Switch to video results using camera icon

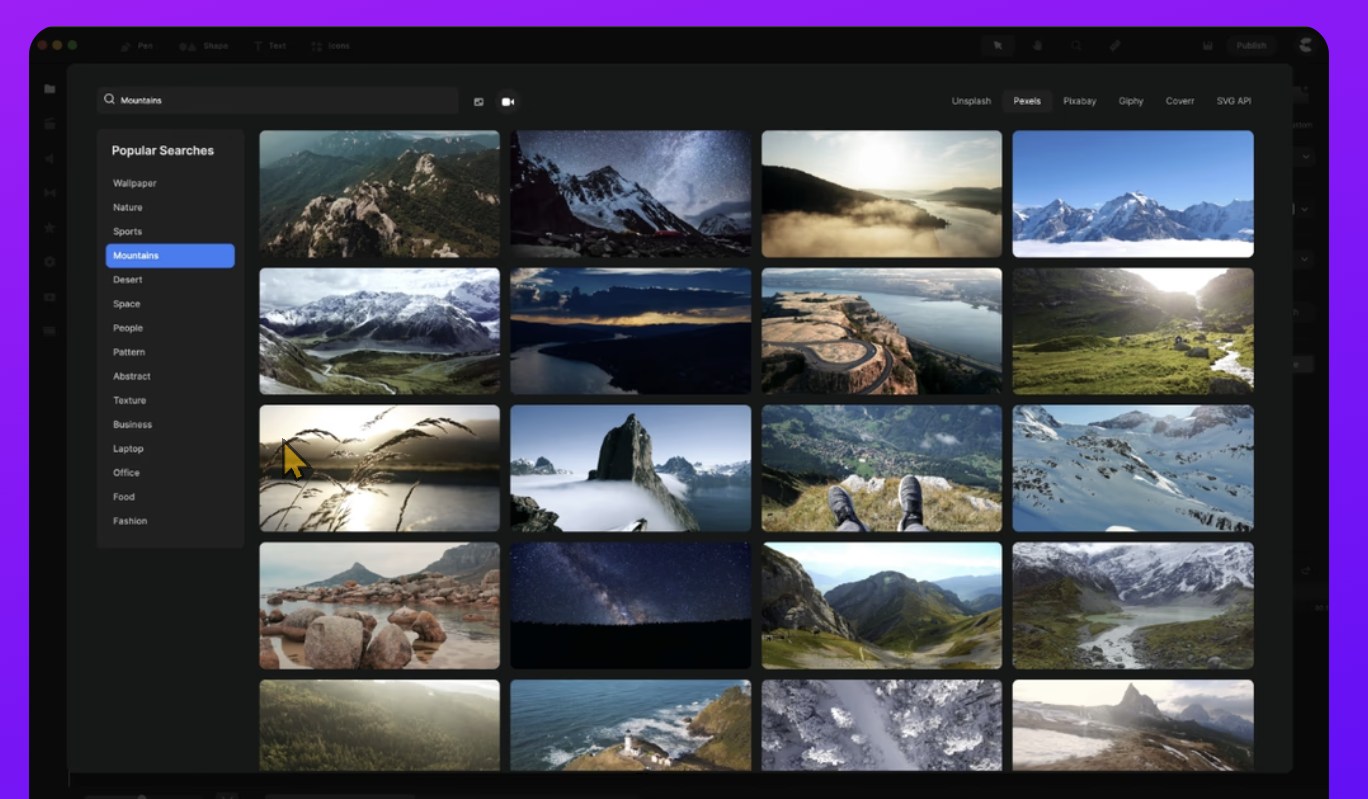[508, 101]
